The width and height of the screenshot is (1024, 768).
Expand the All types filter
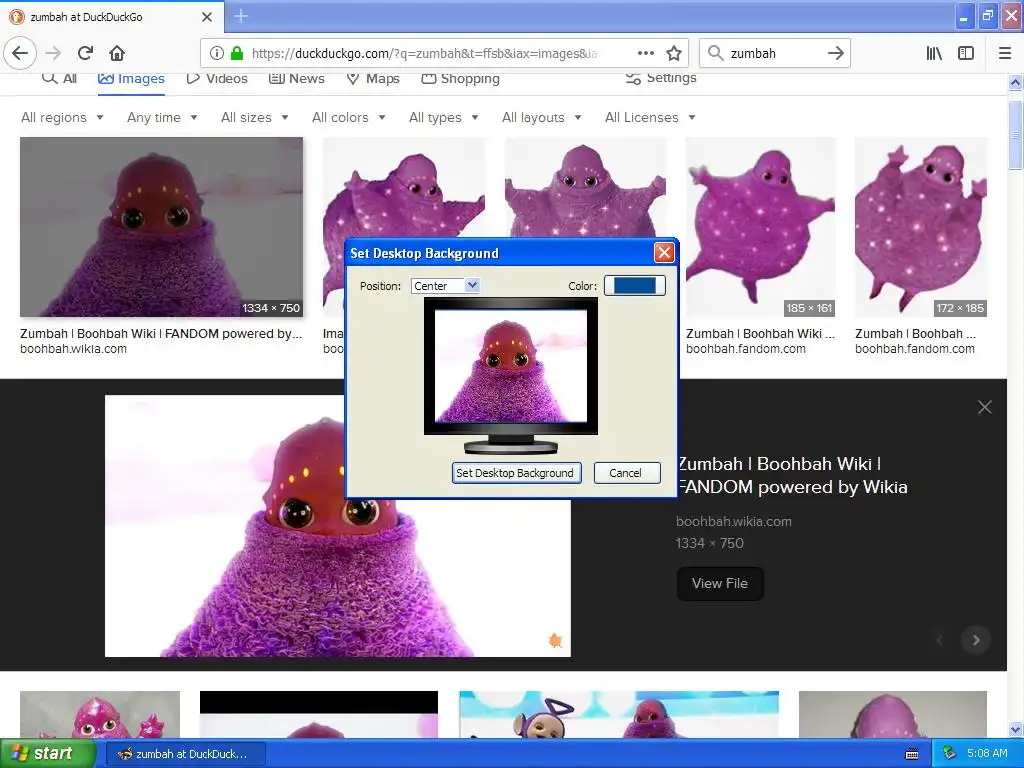pos(443,118)
